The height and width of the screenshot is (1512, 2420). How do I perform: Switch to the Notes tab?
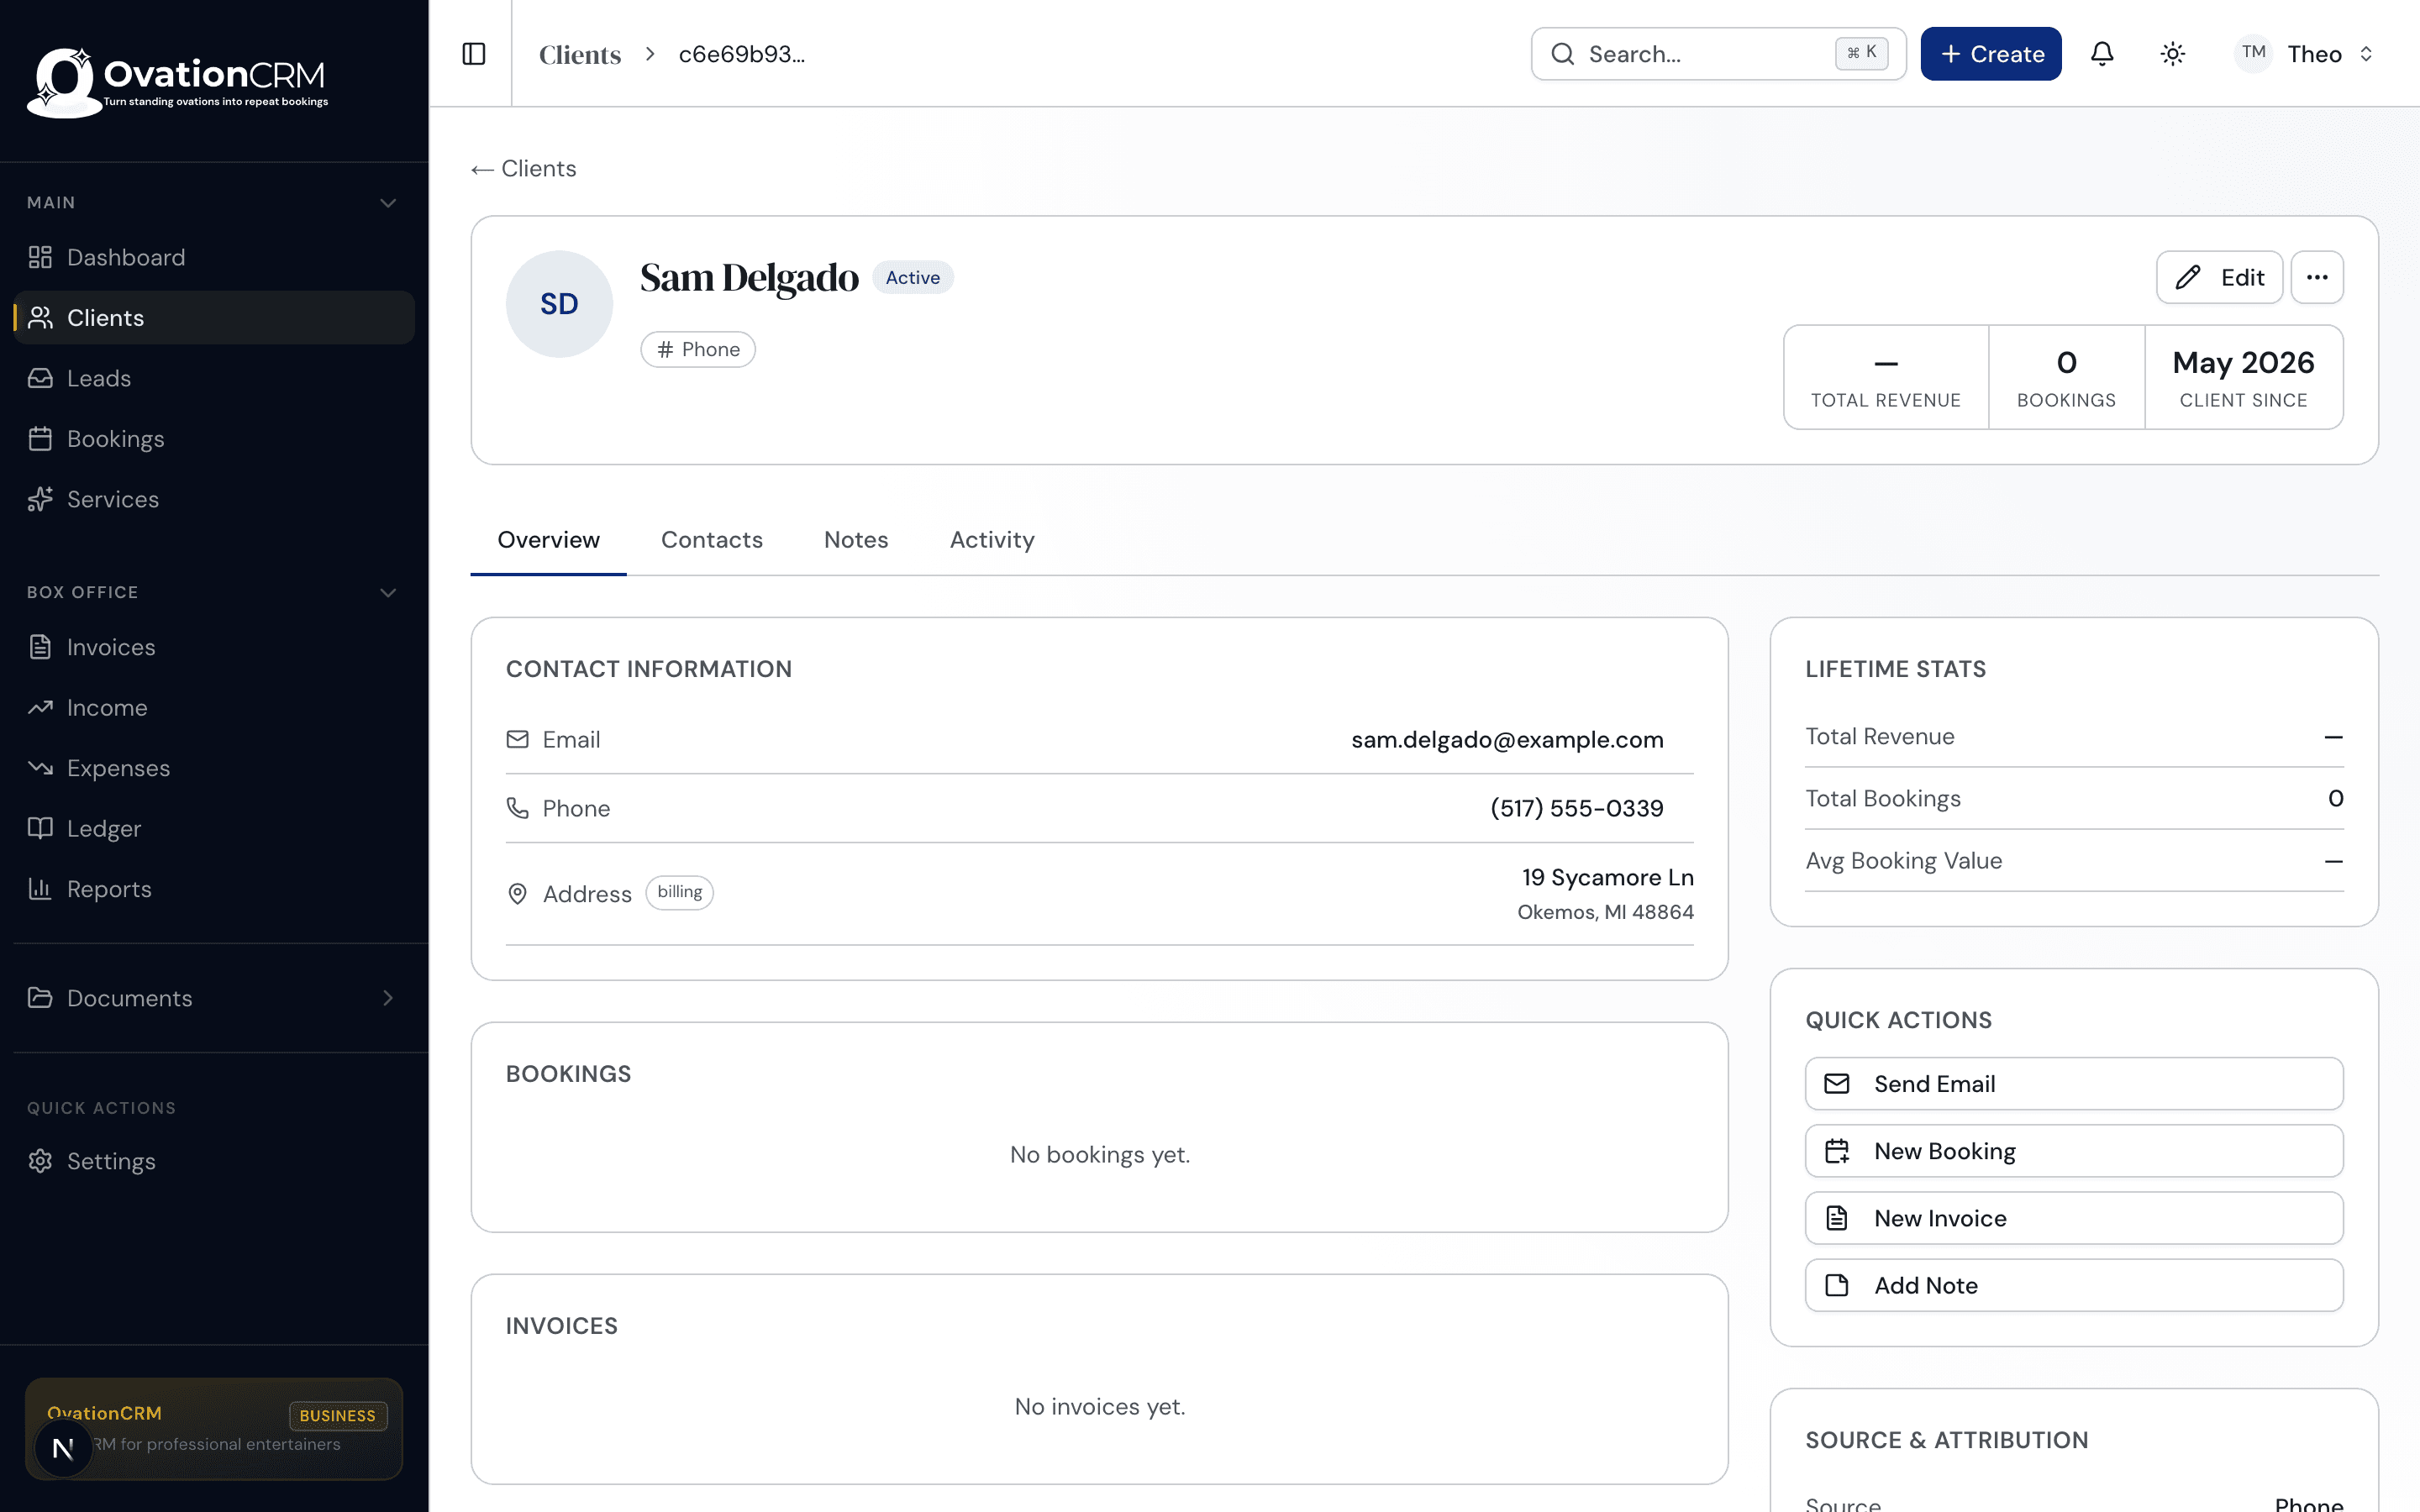pyautogui.click(x=856, y=540)
